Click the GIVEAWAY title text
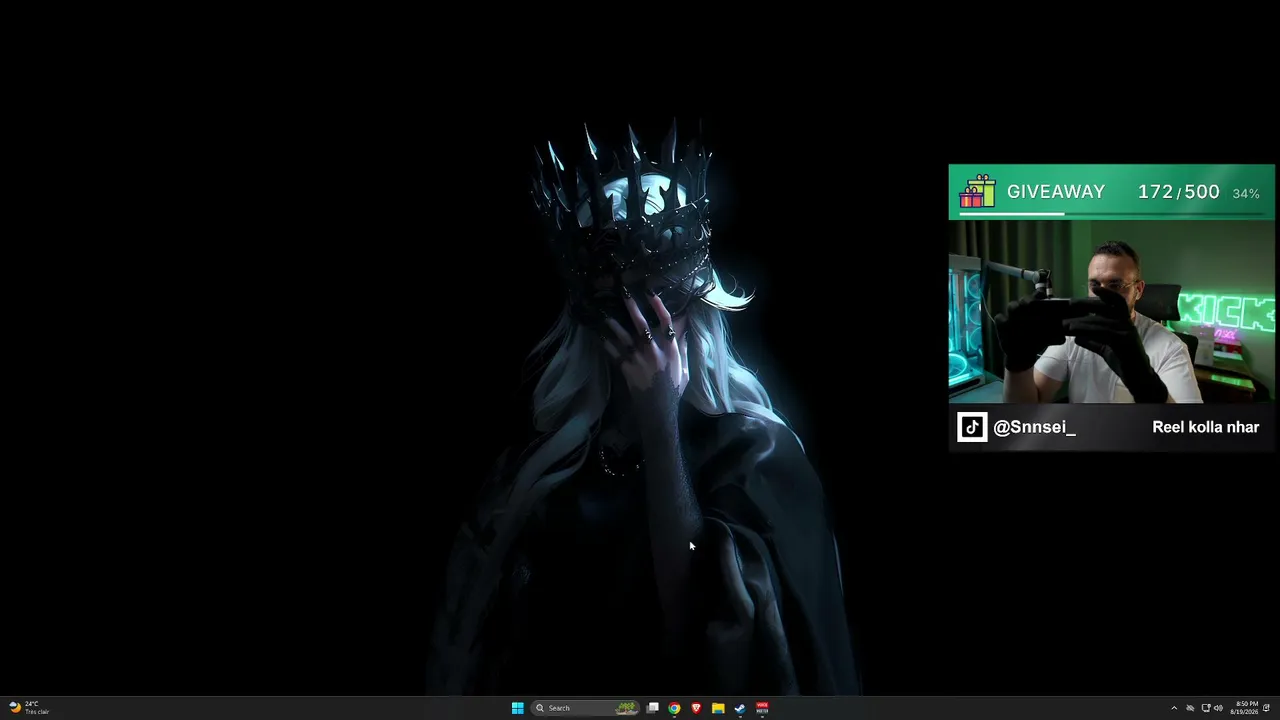The image size is (1280, 720). 1056,192
